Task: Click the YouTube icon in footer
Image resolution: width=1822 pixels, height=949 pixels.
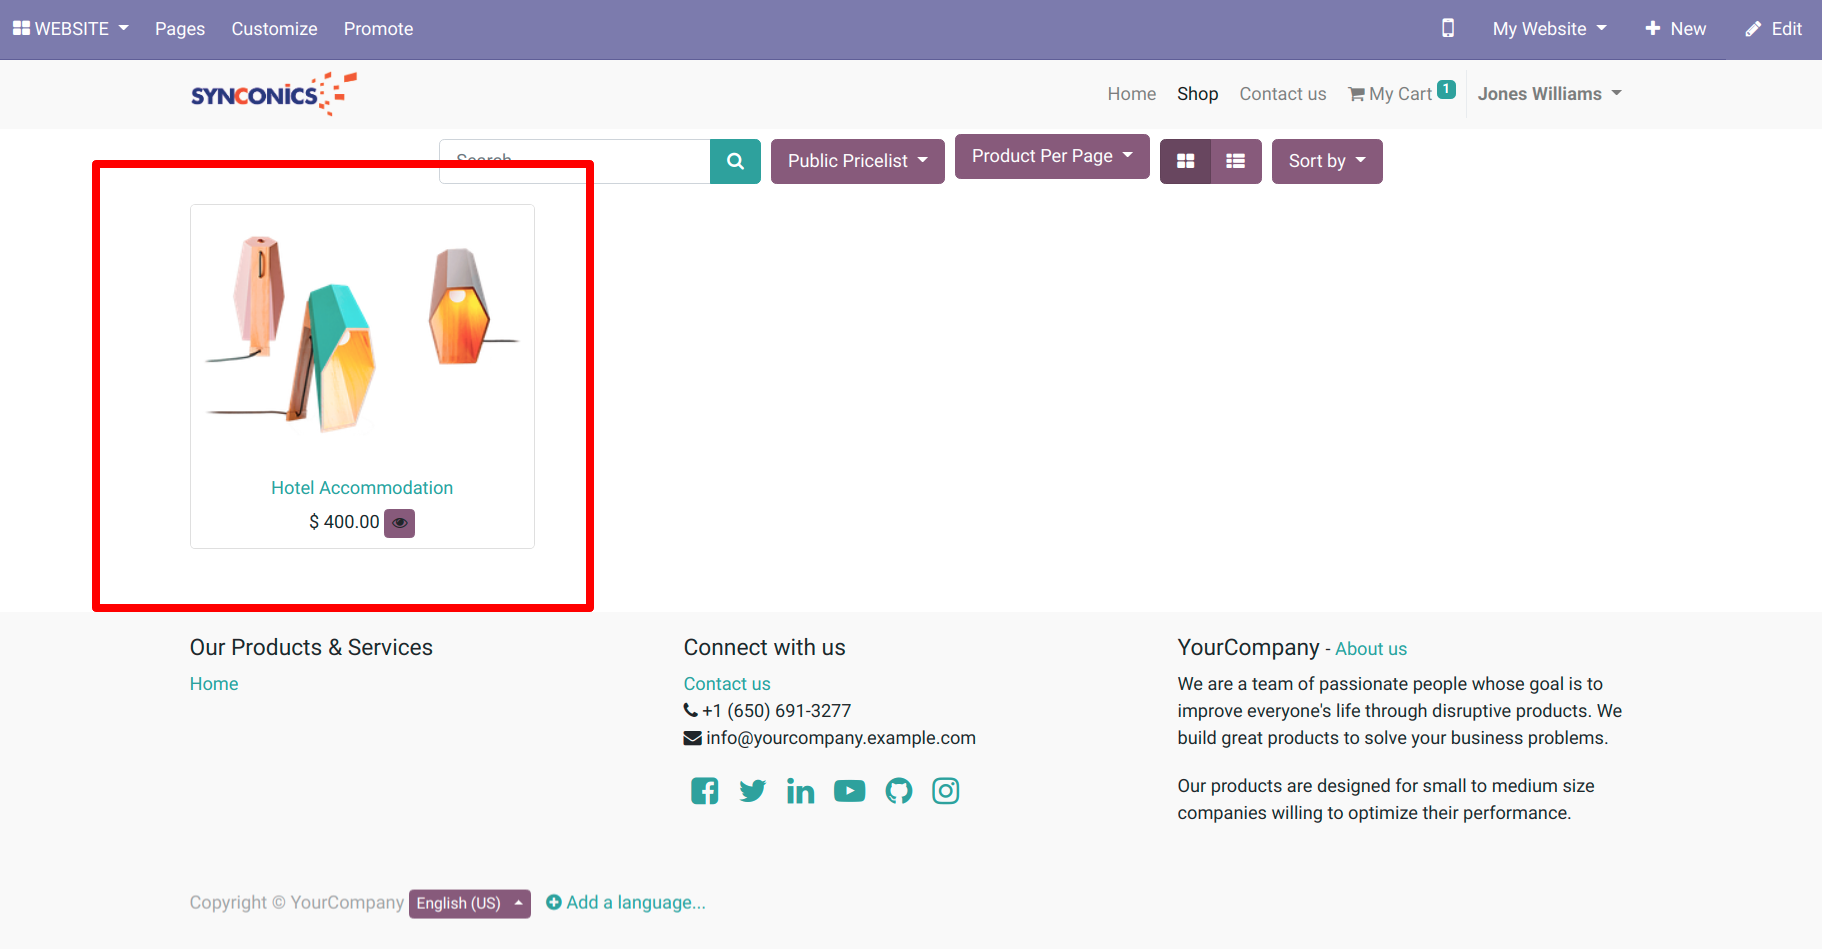Action: coord(849,791)
